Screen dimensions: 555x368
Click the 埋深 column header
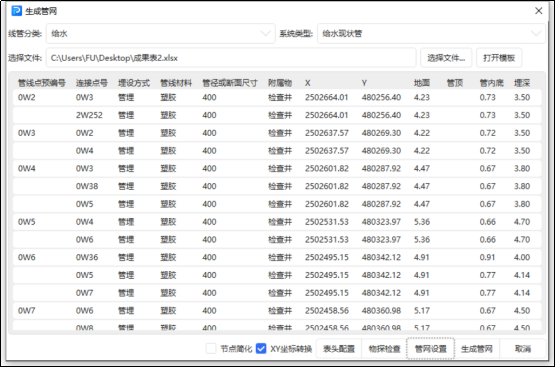click(522, 83)
